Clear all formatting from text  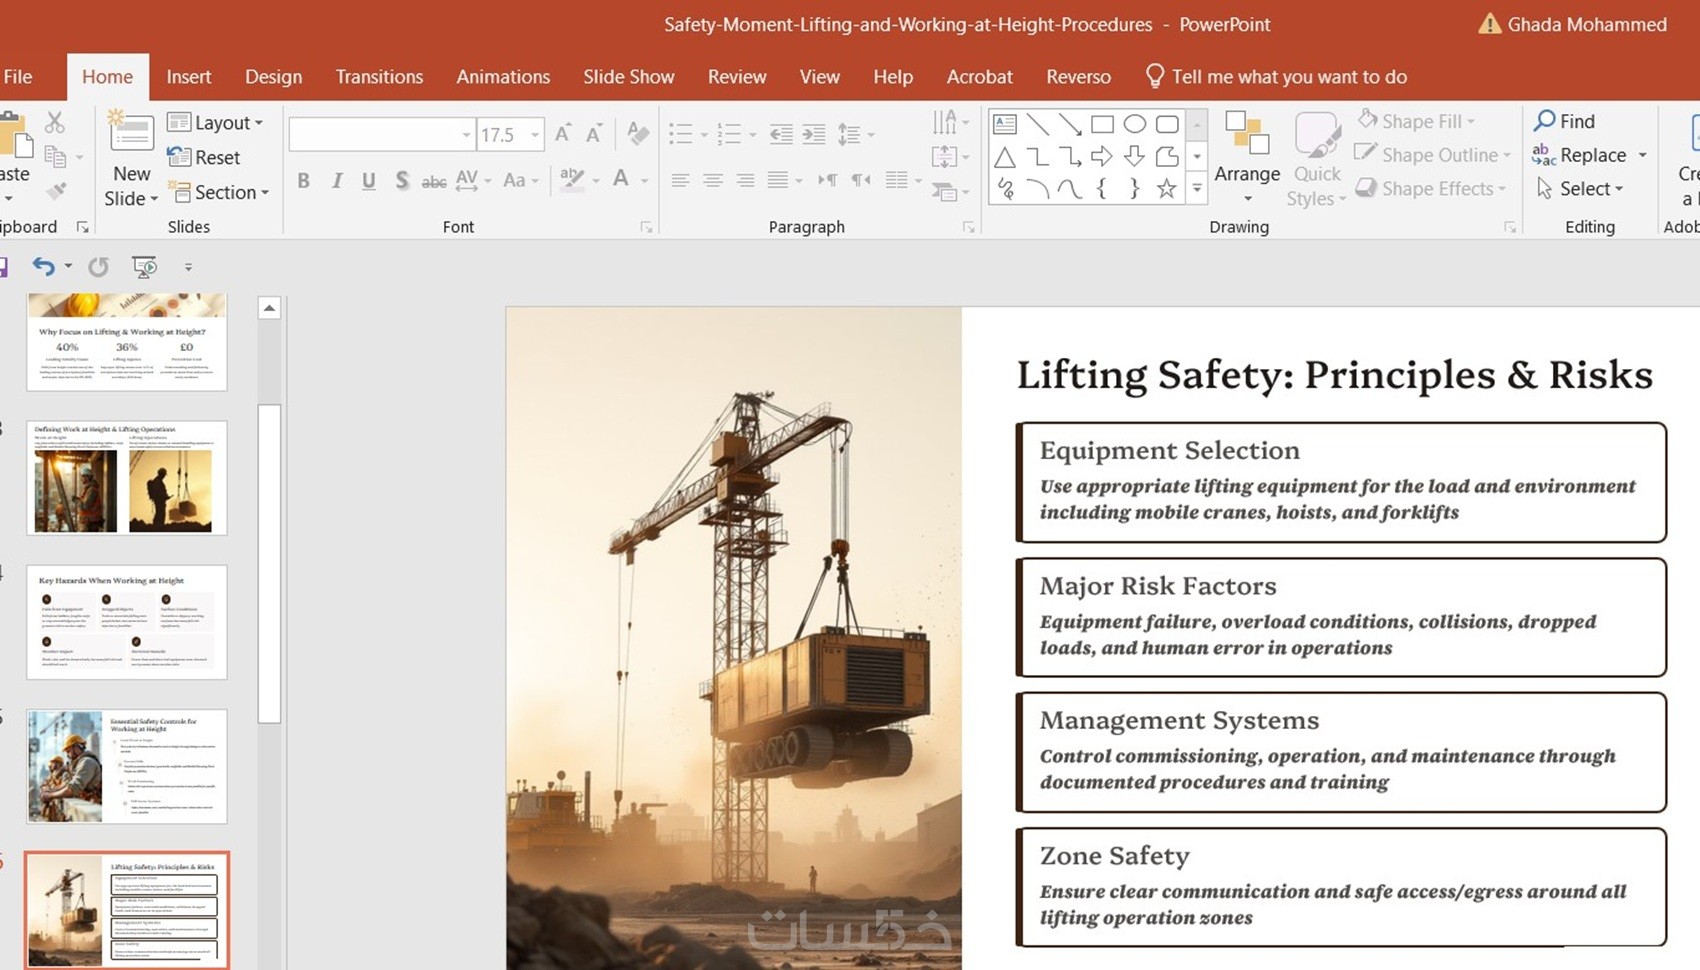point(637,133)
